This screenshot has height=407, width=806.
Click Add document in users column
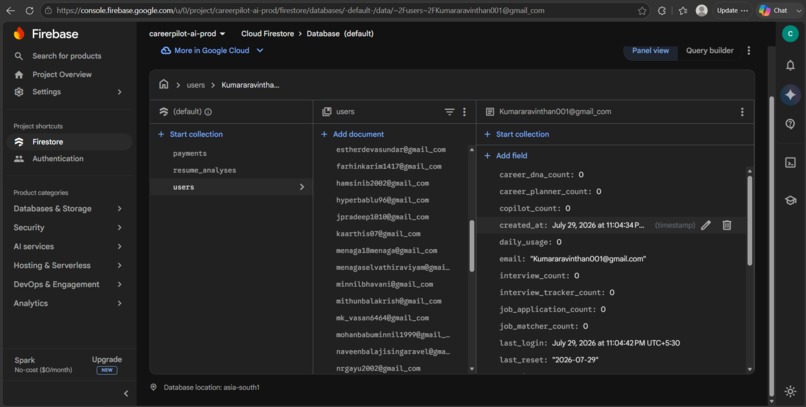coord(353,134)
